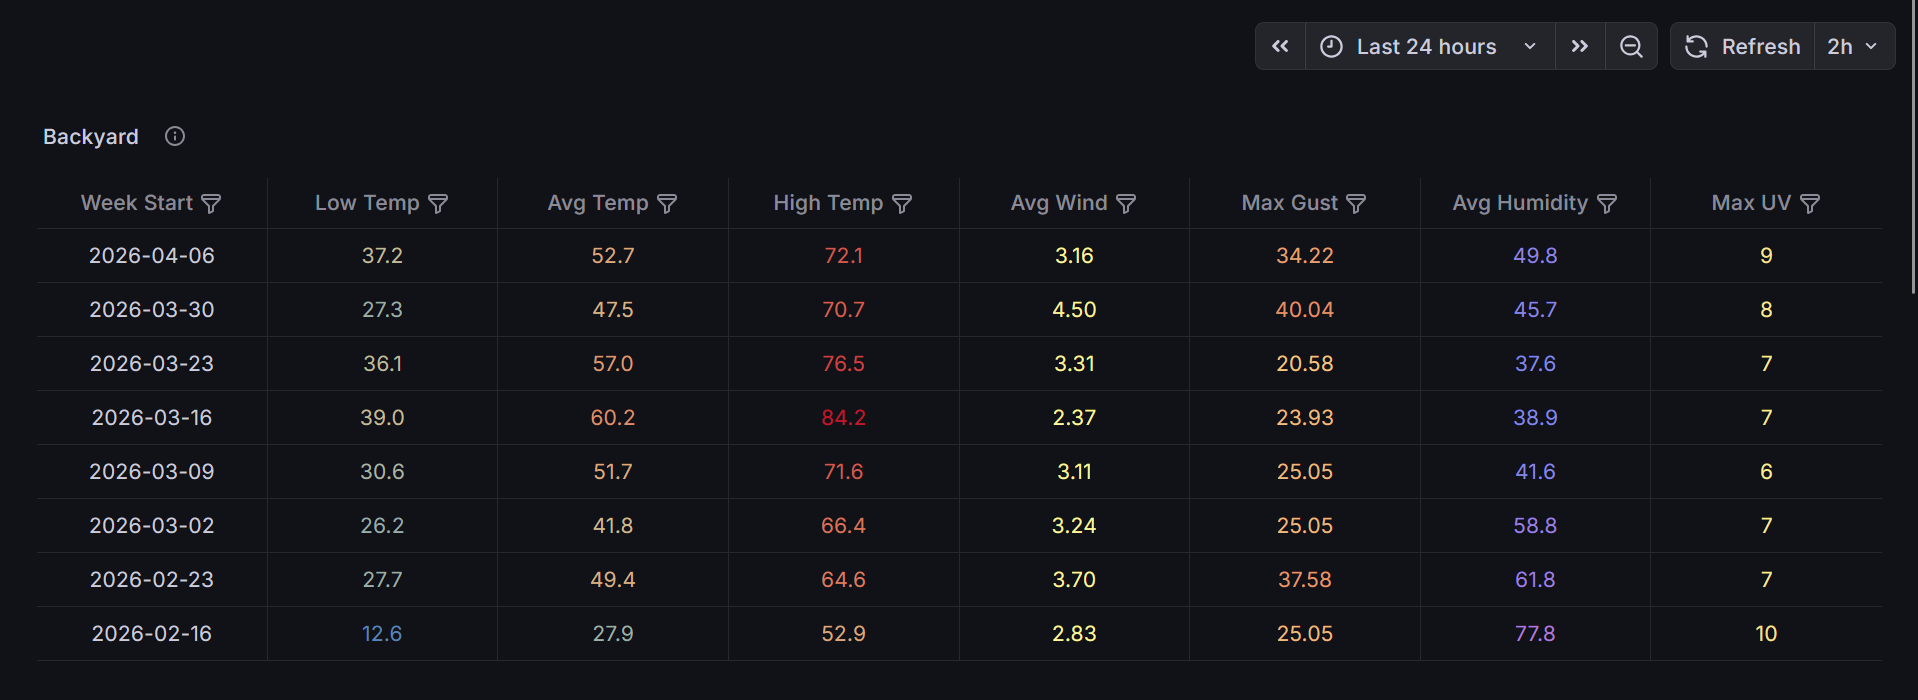Click the Backyard panel title

91,137
